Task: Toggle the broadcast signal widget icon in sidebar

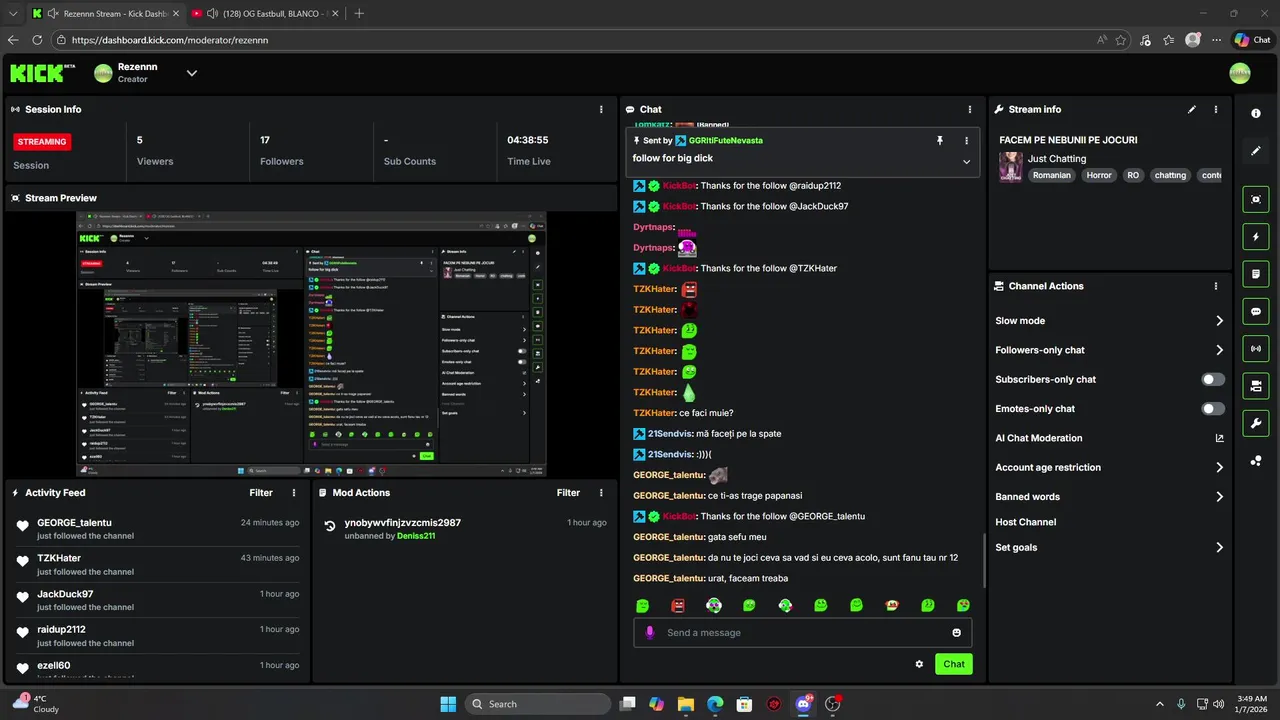Action: click(1256, 348)
